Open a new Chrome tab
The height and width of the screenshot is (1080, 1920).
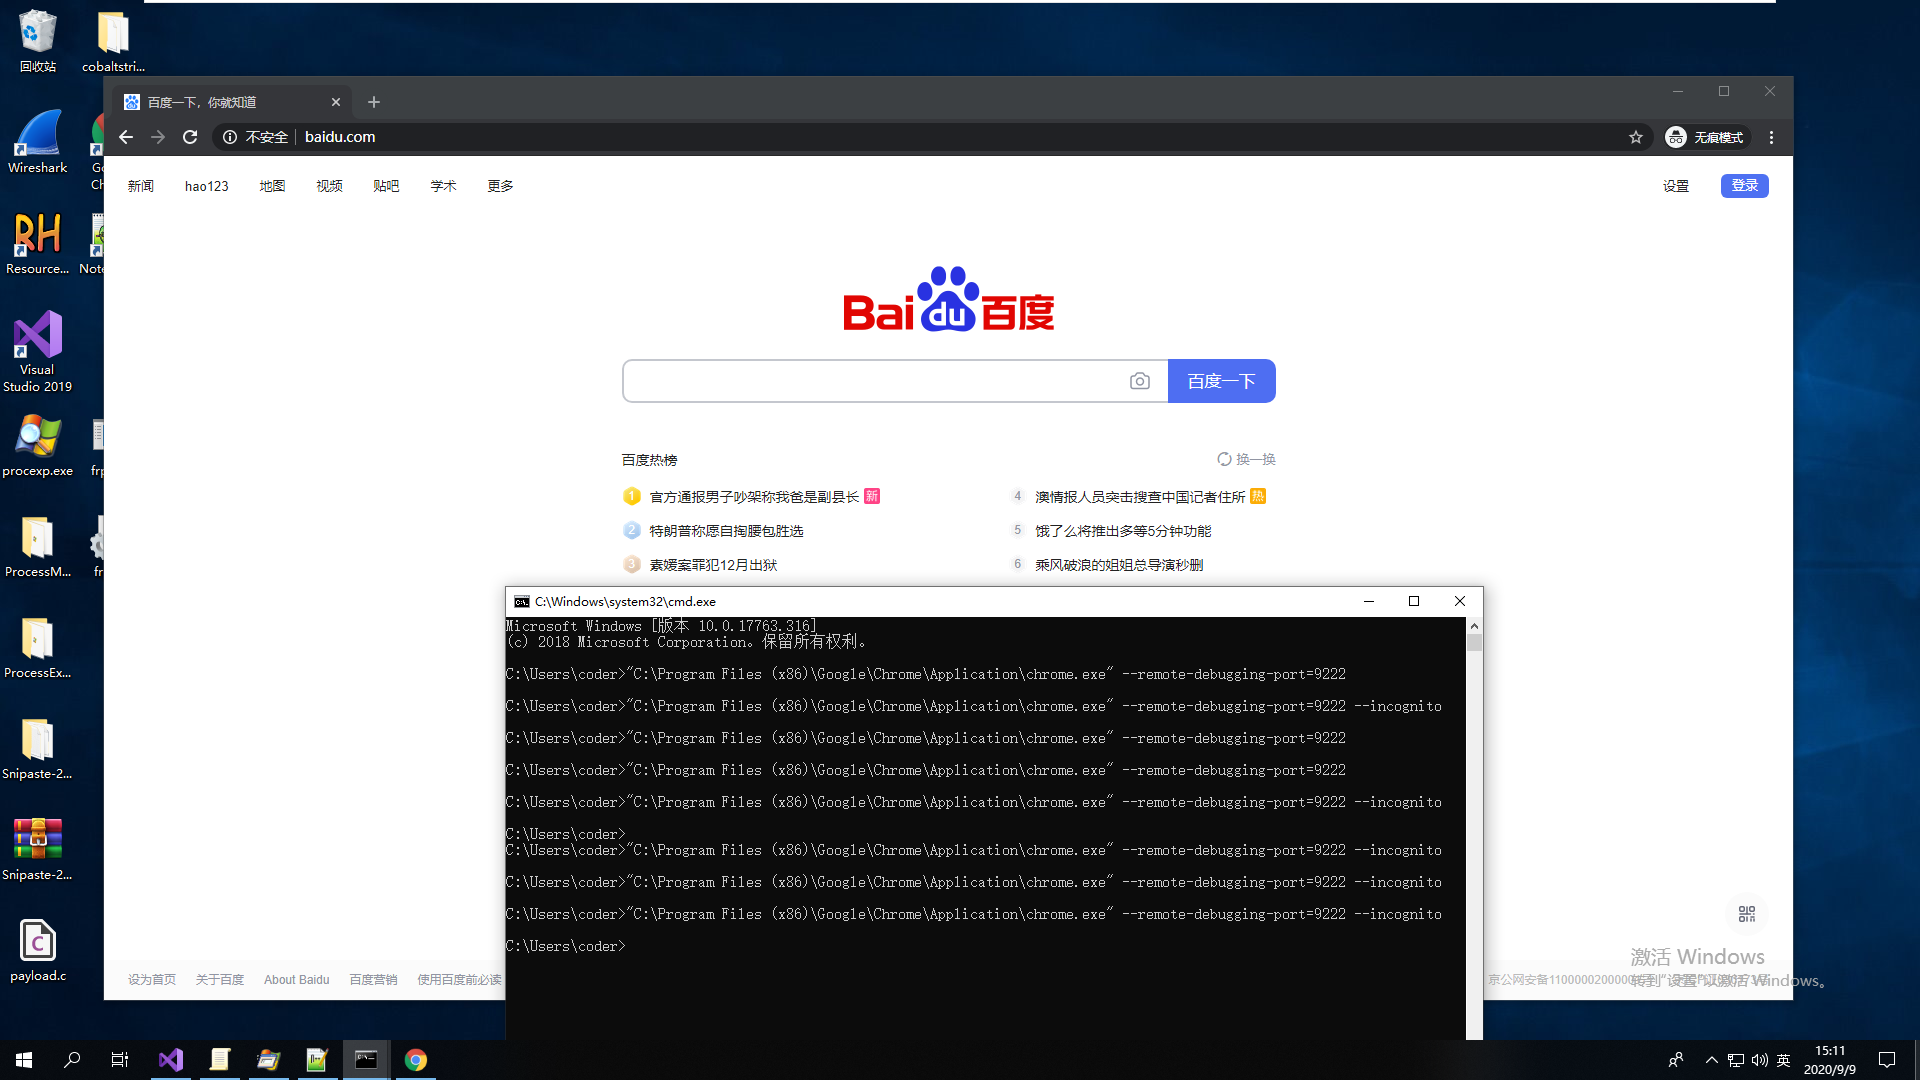click(374, 102)
